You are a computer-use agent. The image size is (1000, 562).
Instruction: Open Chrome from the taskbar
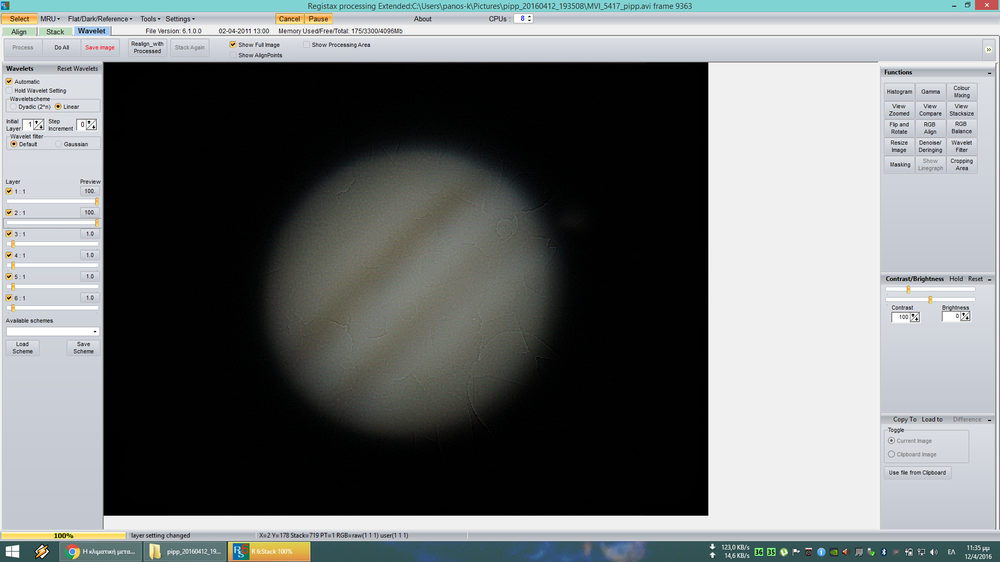coord(73,551)
